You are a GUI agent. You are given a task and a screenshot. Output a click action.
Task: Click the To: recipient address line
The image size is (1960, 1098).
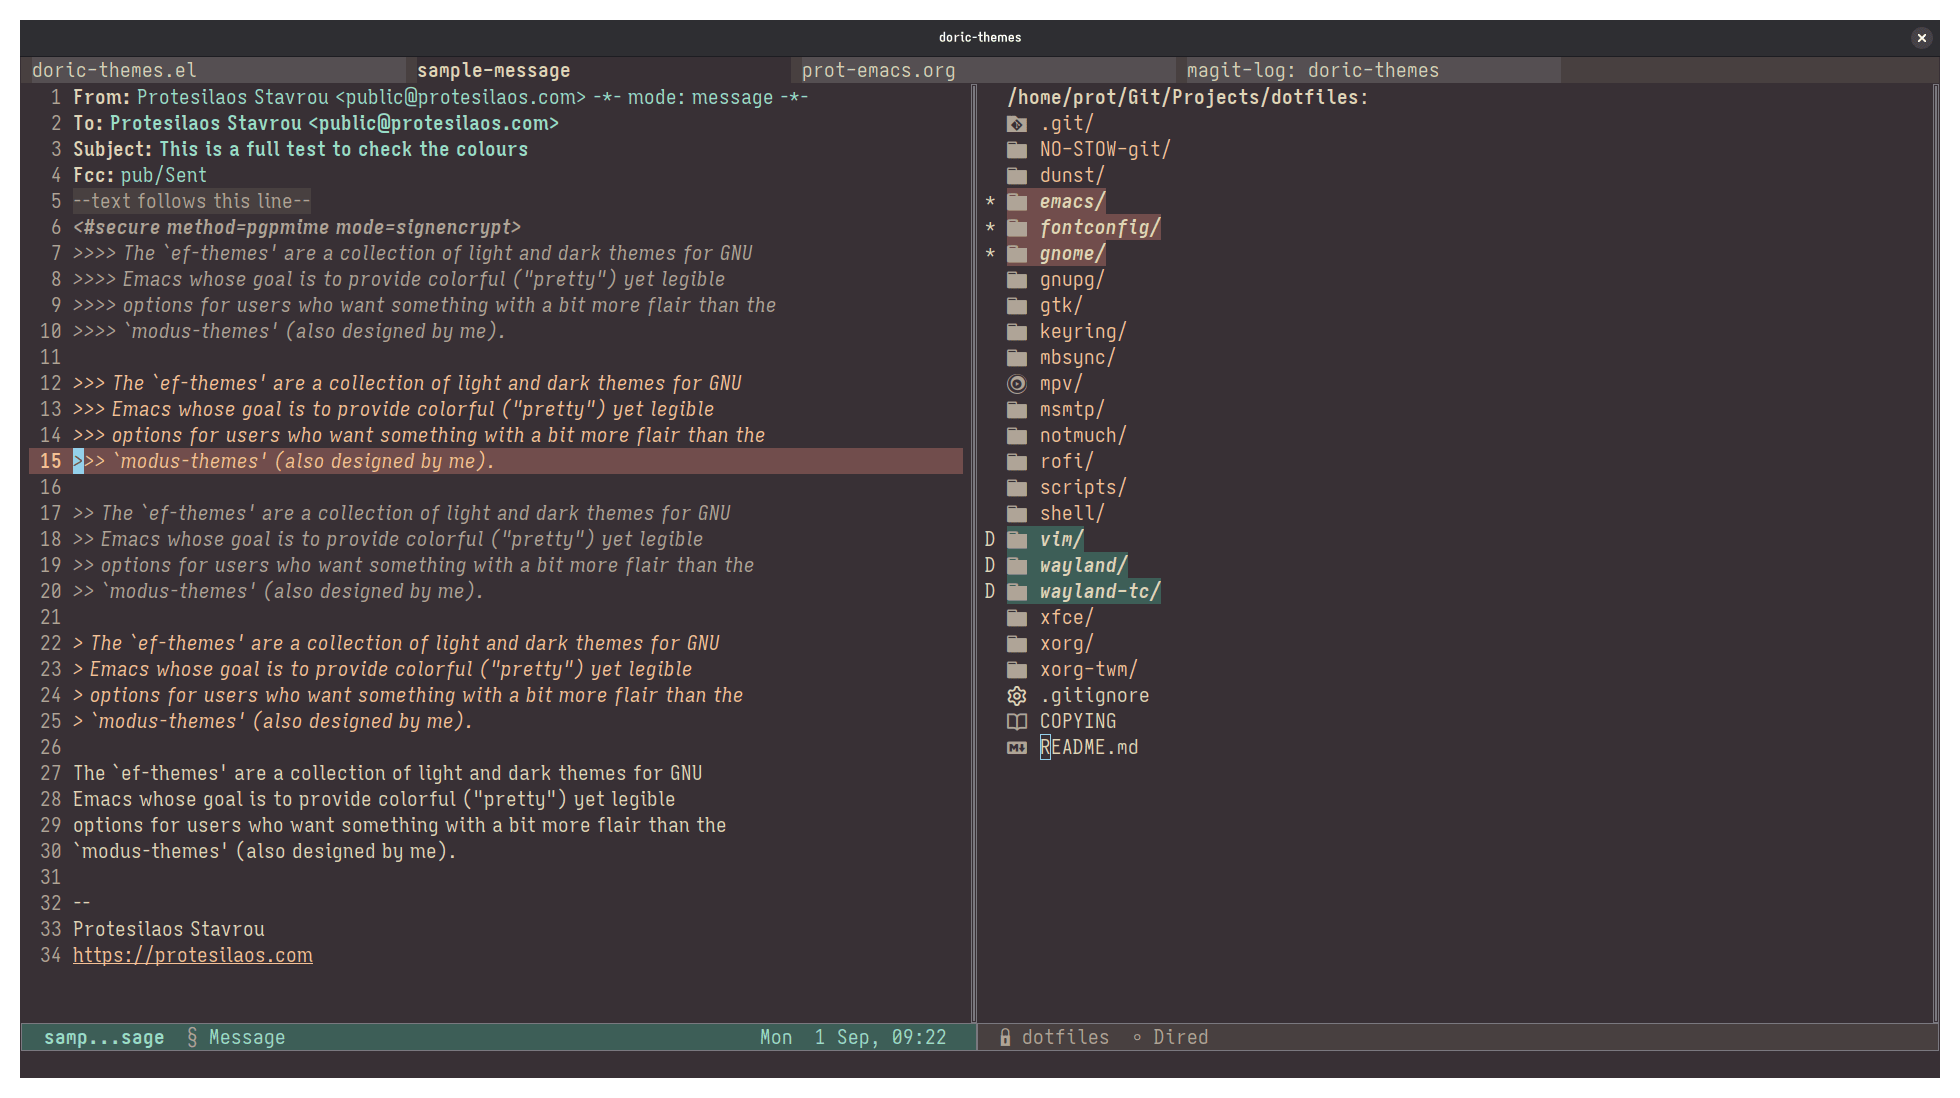(x=316, y=124)
